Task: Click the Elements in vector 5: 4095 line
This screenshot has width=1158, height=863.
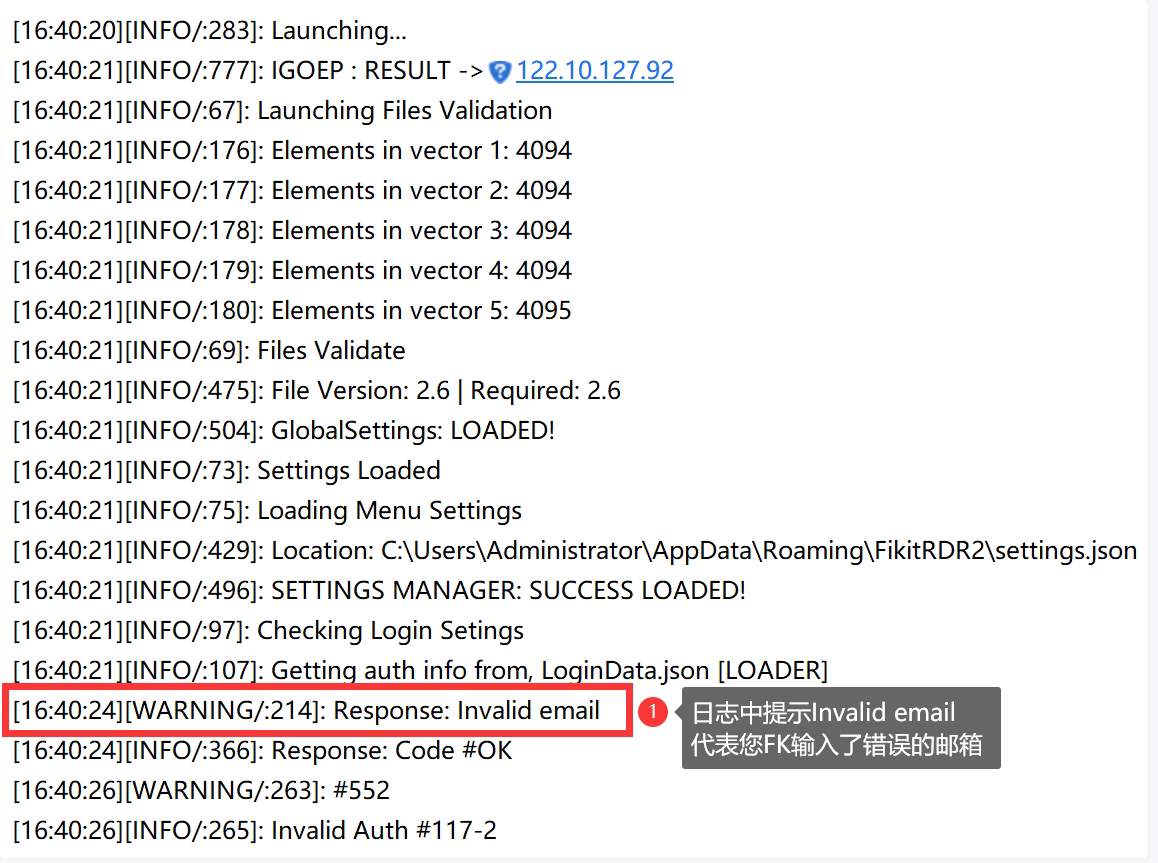Action: [292, 310]
